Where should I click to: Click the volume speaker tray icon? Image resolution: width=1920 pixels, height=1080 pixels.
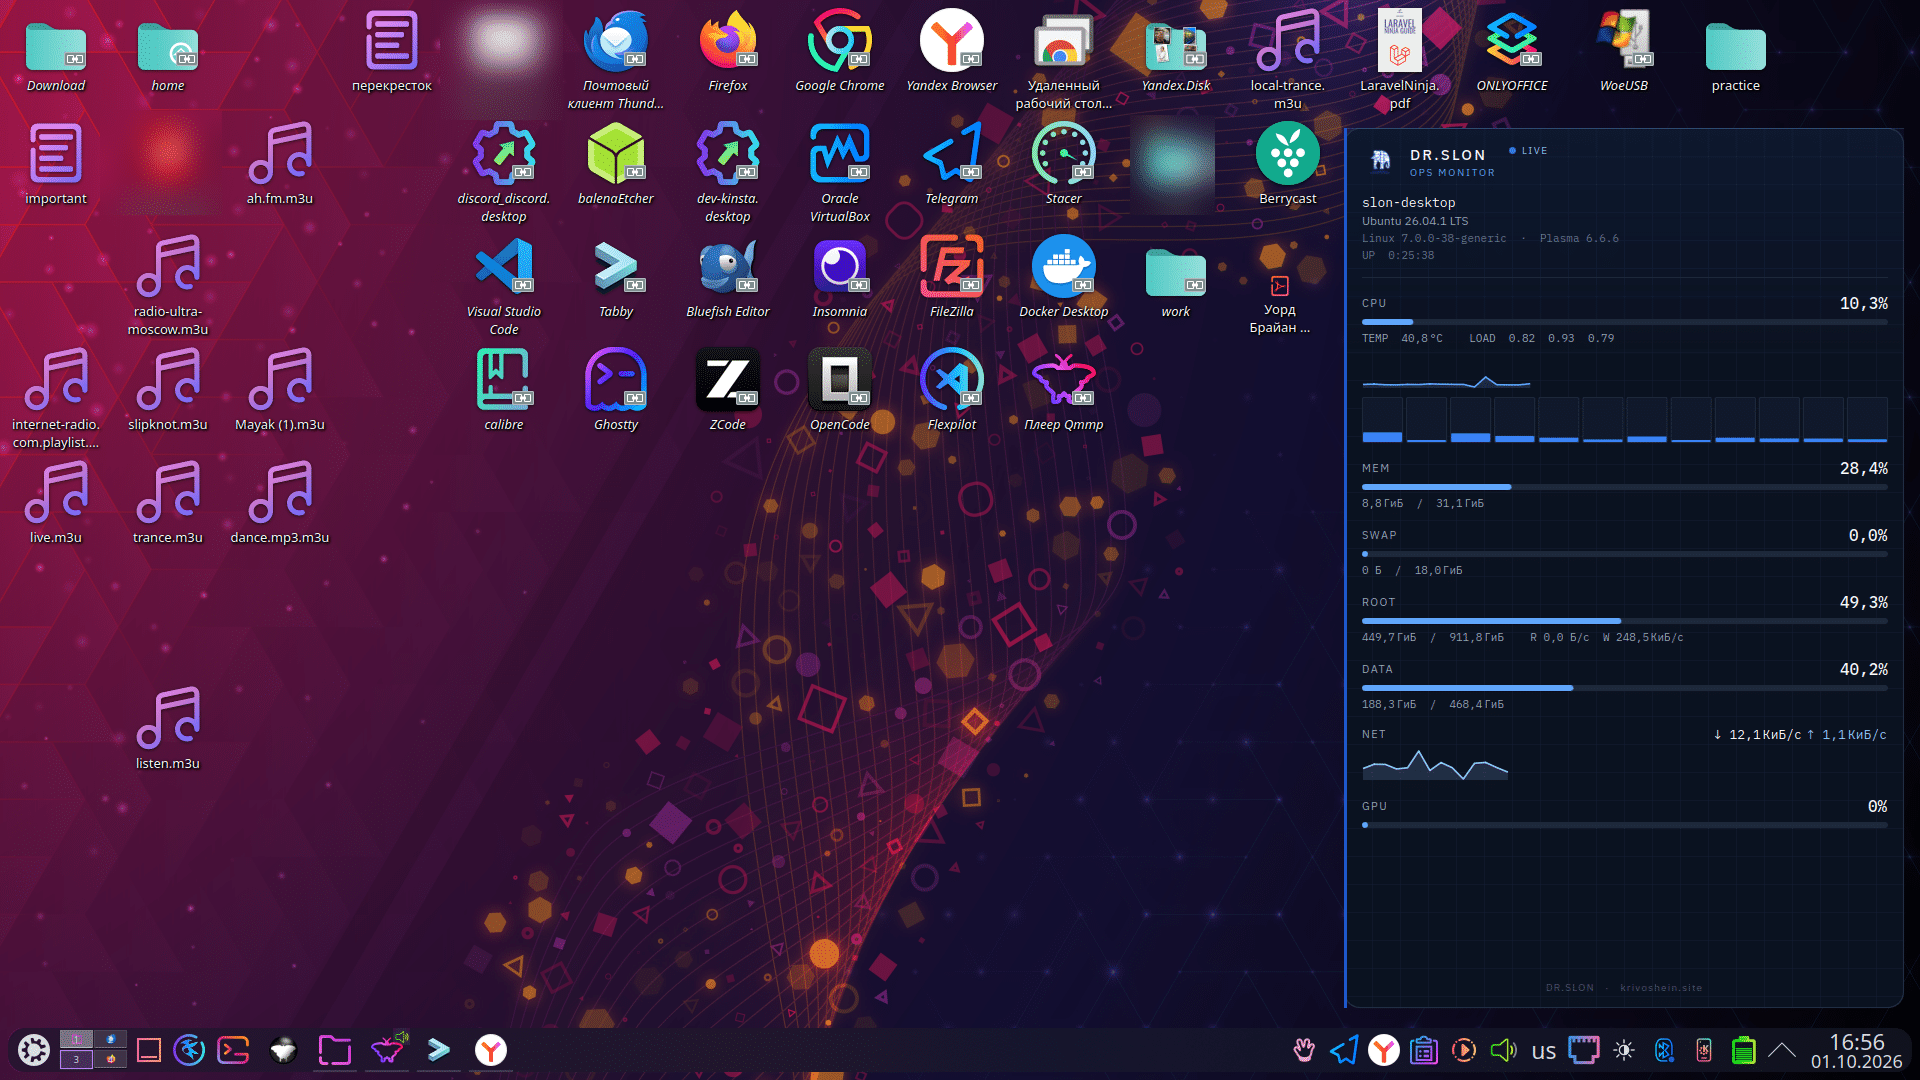click(x=1503, y=1050)
